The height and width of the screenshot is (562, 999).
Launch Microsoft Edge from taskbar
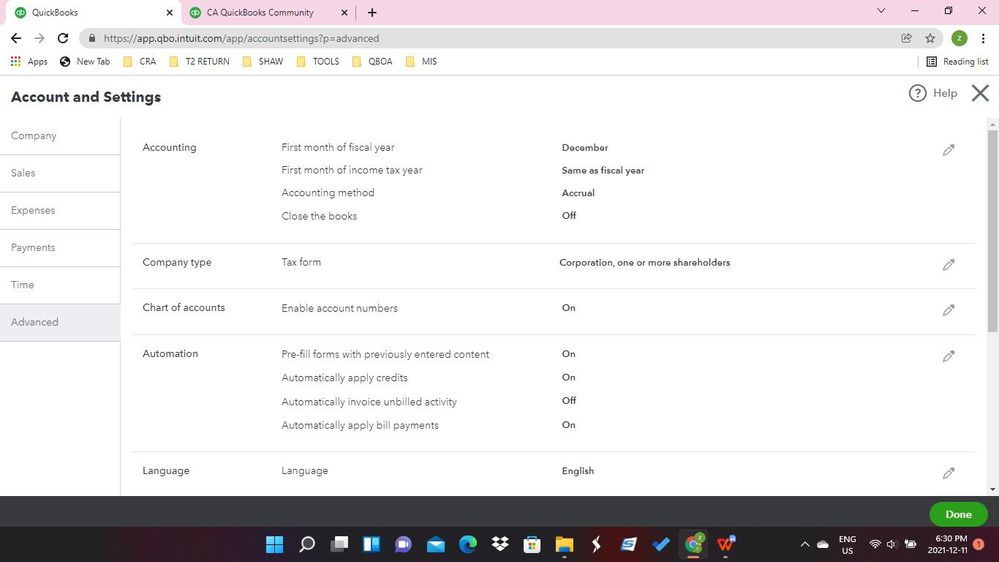pyautogui.click(x=468, y=544)
